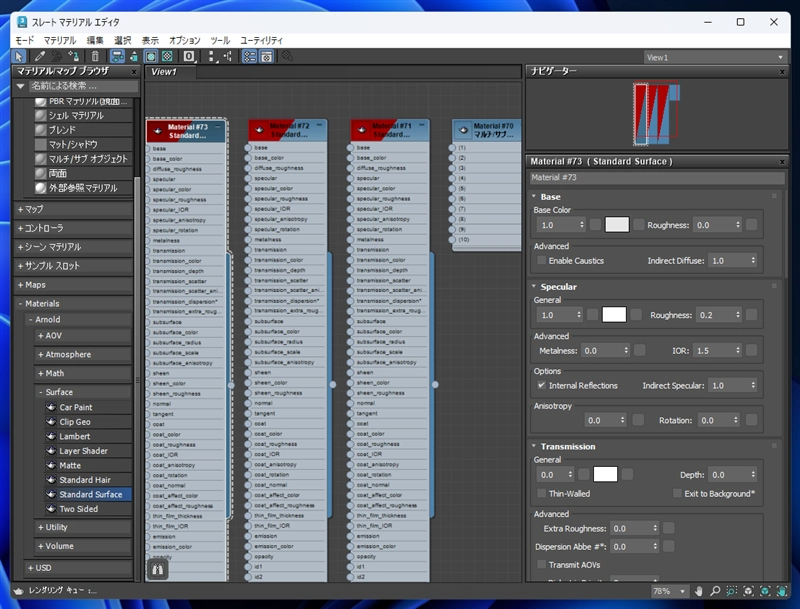This screenshot has height=609, width=800.
Task: Activate Zoom Region tool
Action: pos(732,591)
